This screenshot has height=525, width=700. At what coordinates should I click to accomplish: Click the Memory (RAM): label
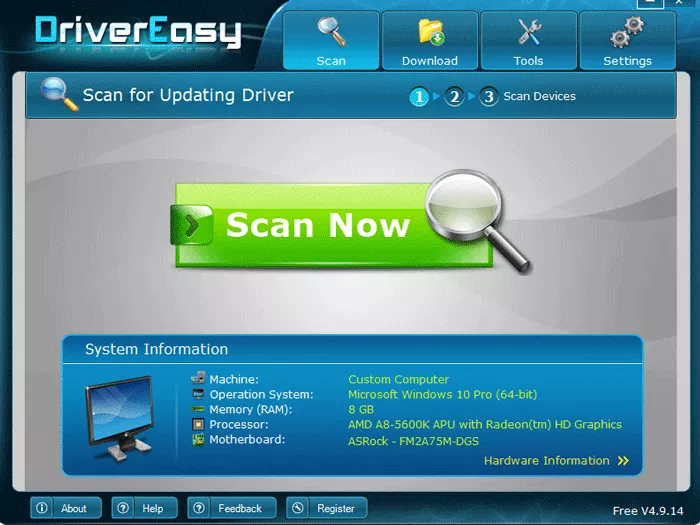pyautogui.click(x=250, y=409)
